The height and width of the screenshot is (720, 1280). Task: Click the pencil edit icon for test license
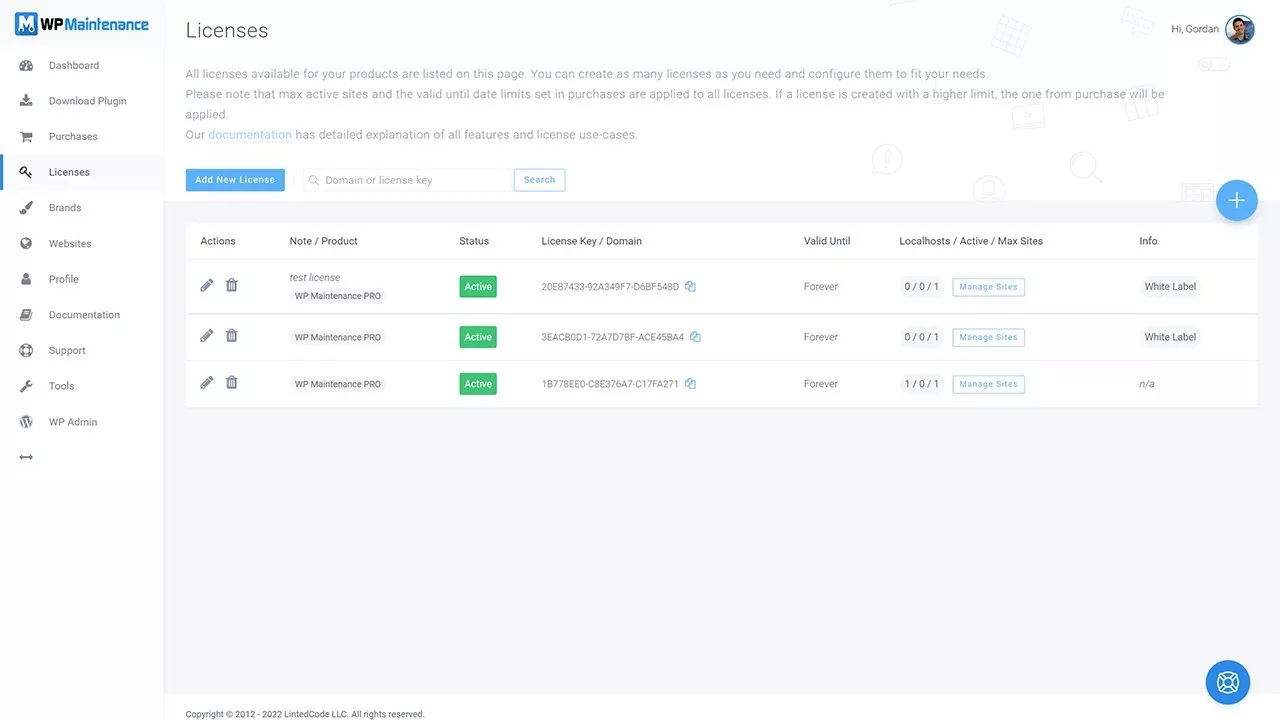pyautogui.click(x=207, y=286)
